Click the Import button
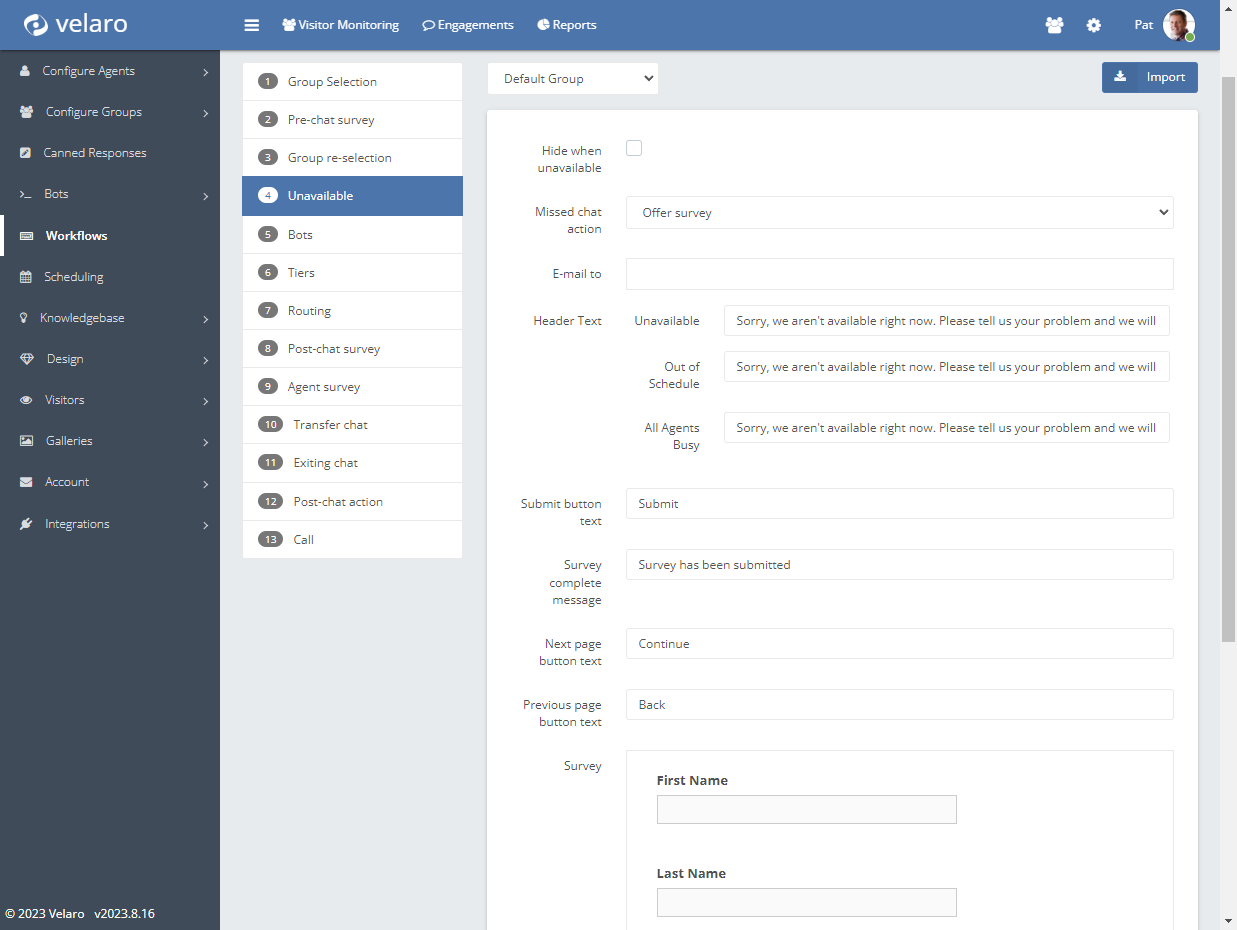The image size is (1237, 930). (1149, 77)
